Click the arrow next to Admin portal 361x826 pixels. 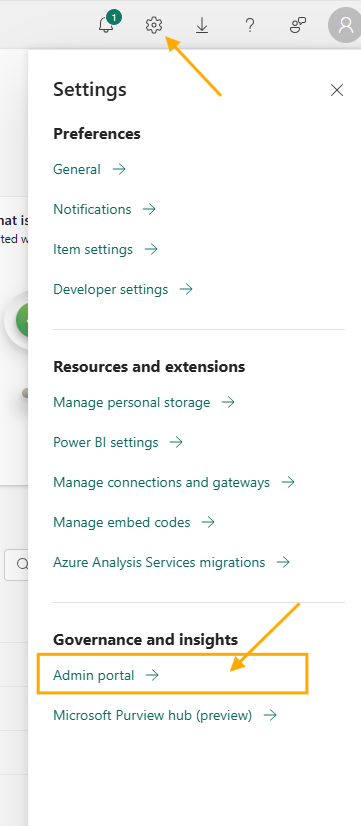(152, 675)
